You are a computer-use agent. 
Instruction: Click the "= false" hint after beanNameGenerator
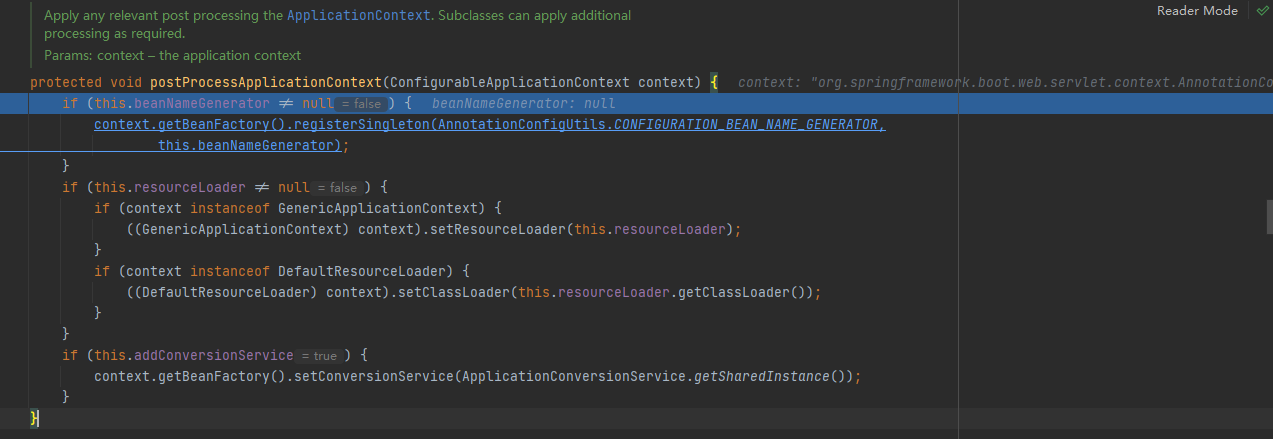[x=361, y=104]
